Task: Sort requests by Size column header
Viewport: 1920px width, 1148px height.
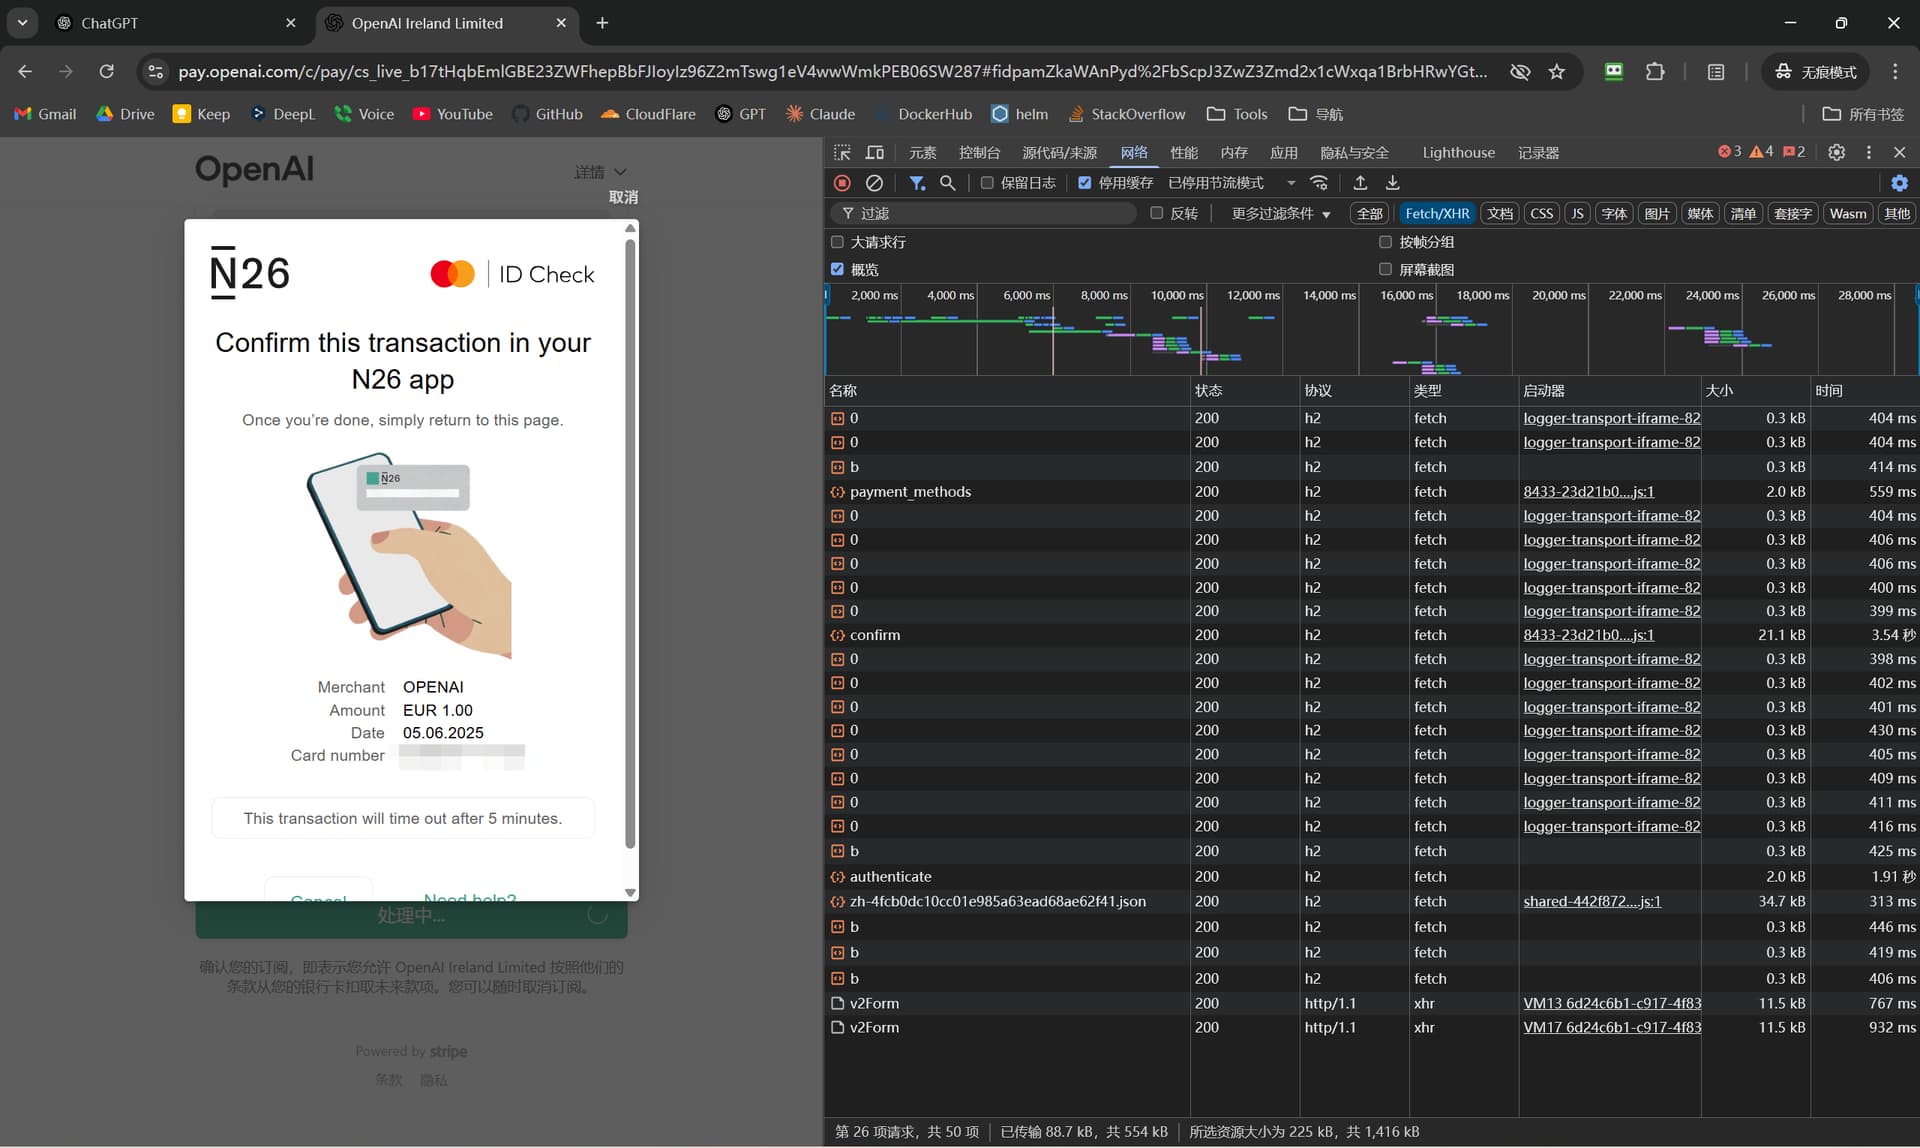Action: click(x=1755, y=390)
